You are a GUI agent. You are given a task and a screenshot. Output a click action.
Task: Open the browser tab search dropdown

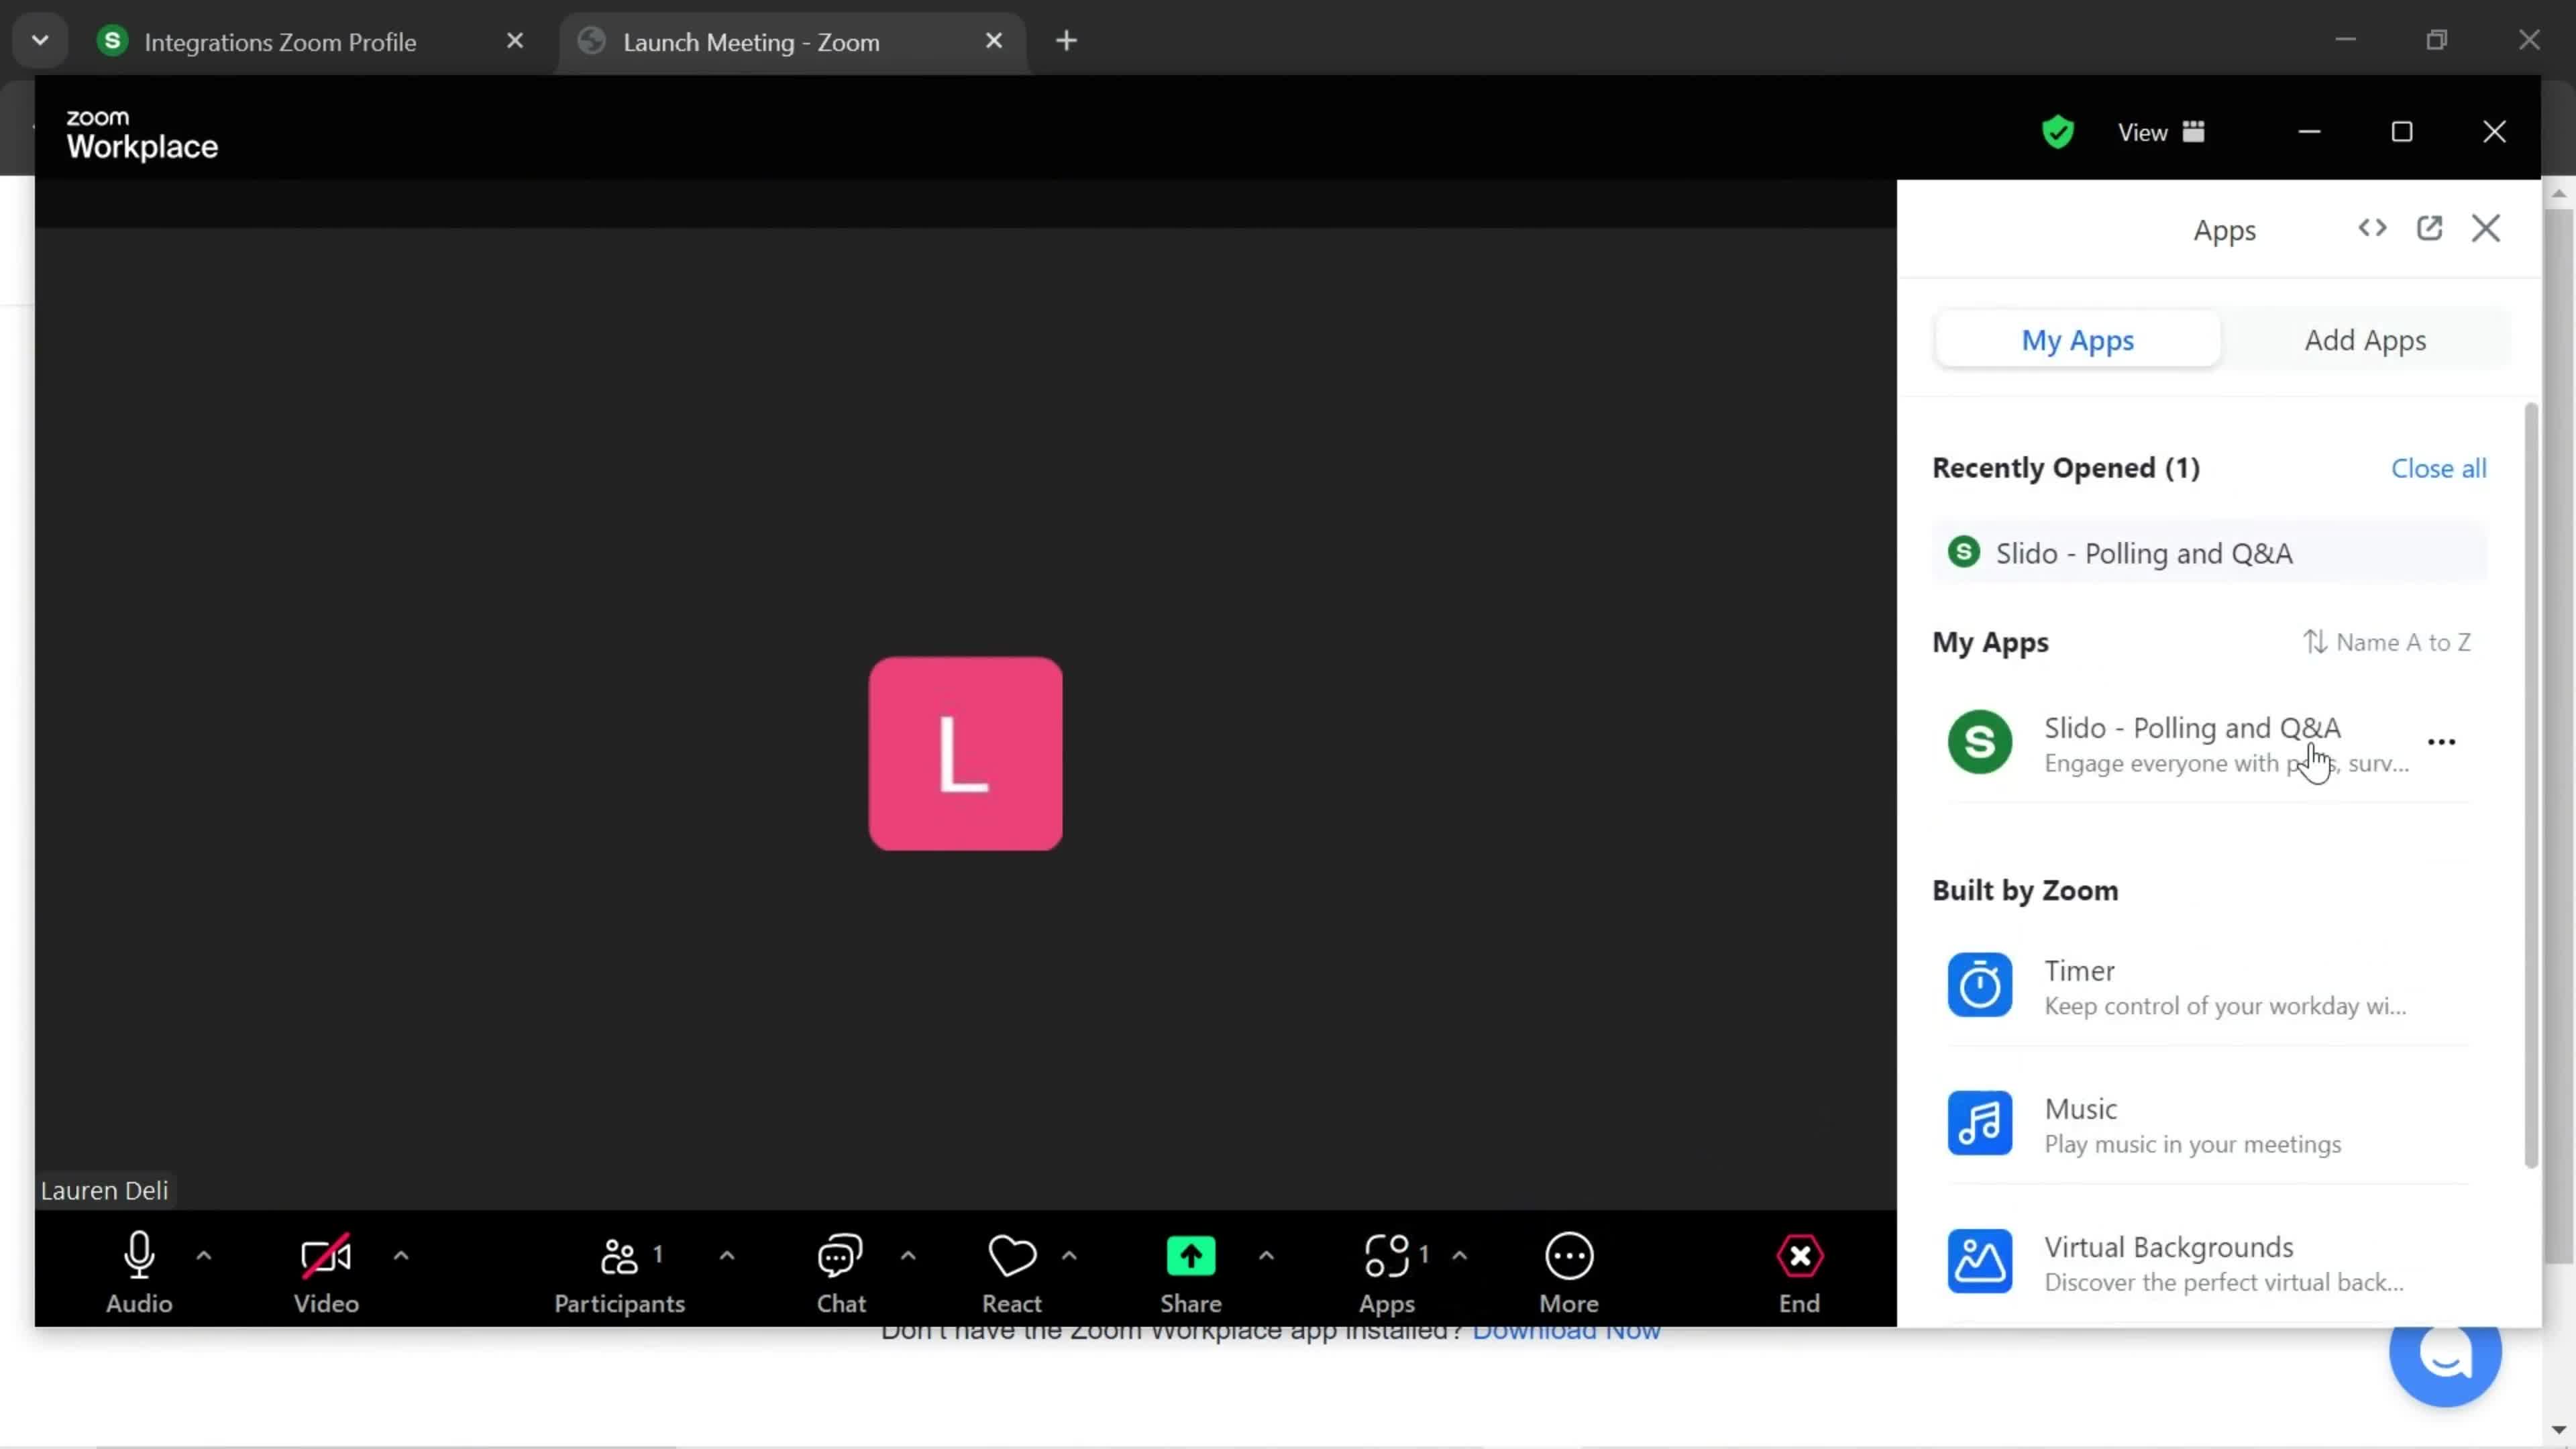point(40,41)
